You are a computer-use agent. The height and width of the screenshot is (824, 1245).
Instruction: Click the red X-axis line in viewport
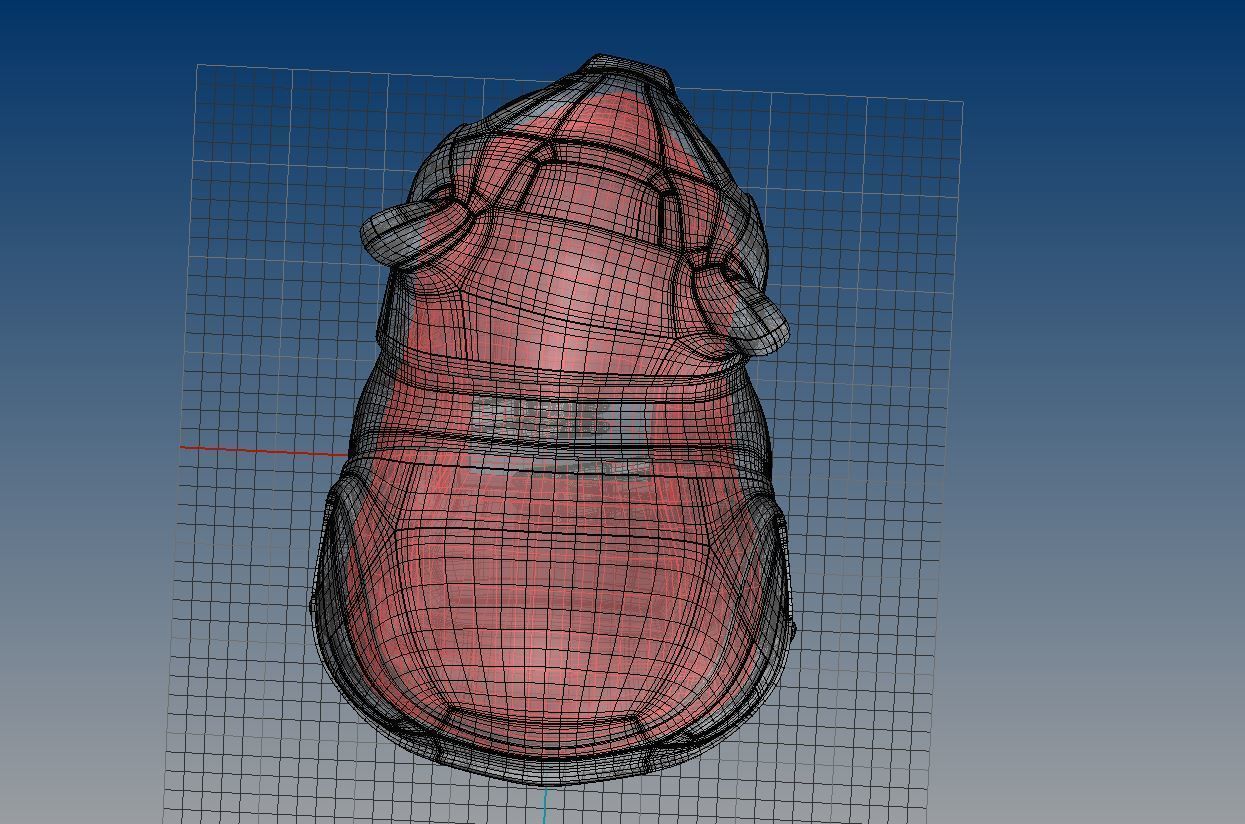[264, 451]
